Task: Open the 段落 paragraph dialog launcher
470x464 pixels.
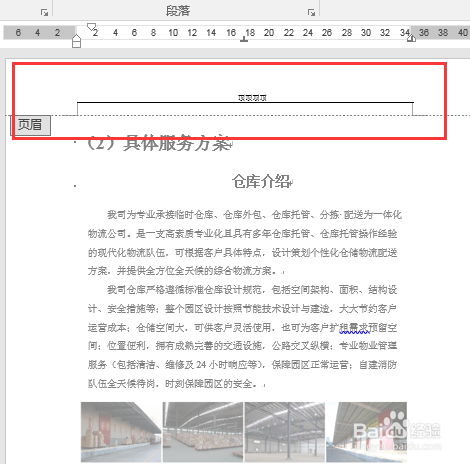Action: pyautogui.click(x=311, y=13)
